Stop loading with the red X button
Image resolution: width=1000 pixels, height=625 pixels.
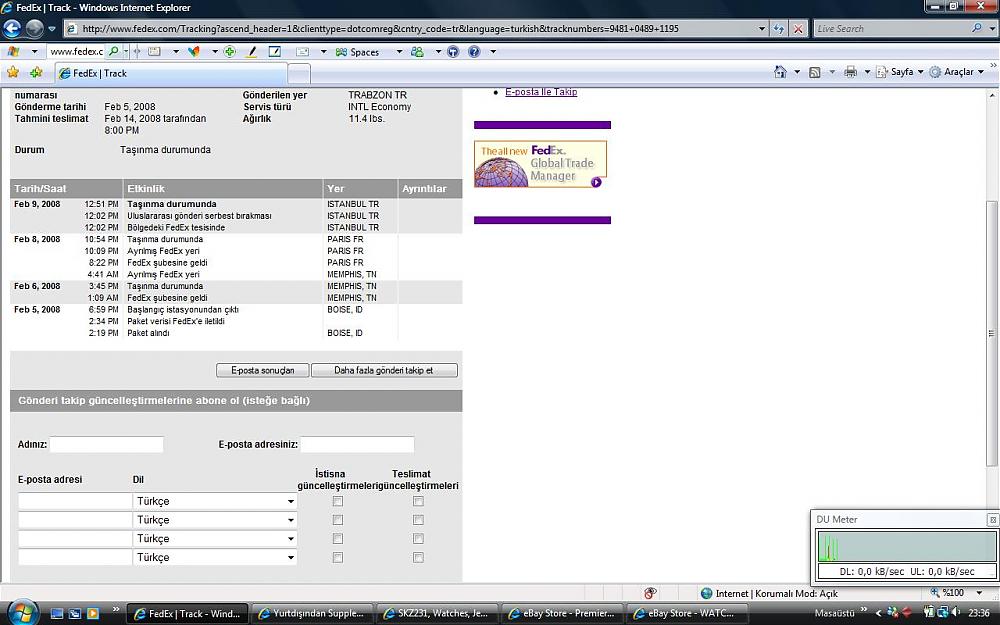point(798,29)
